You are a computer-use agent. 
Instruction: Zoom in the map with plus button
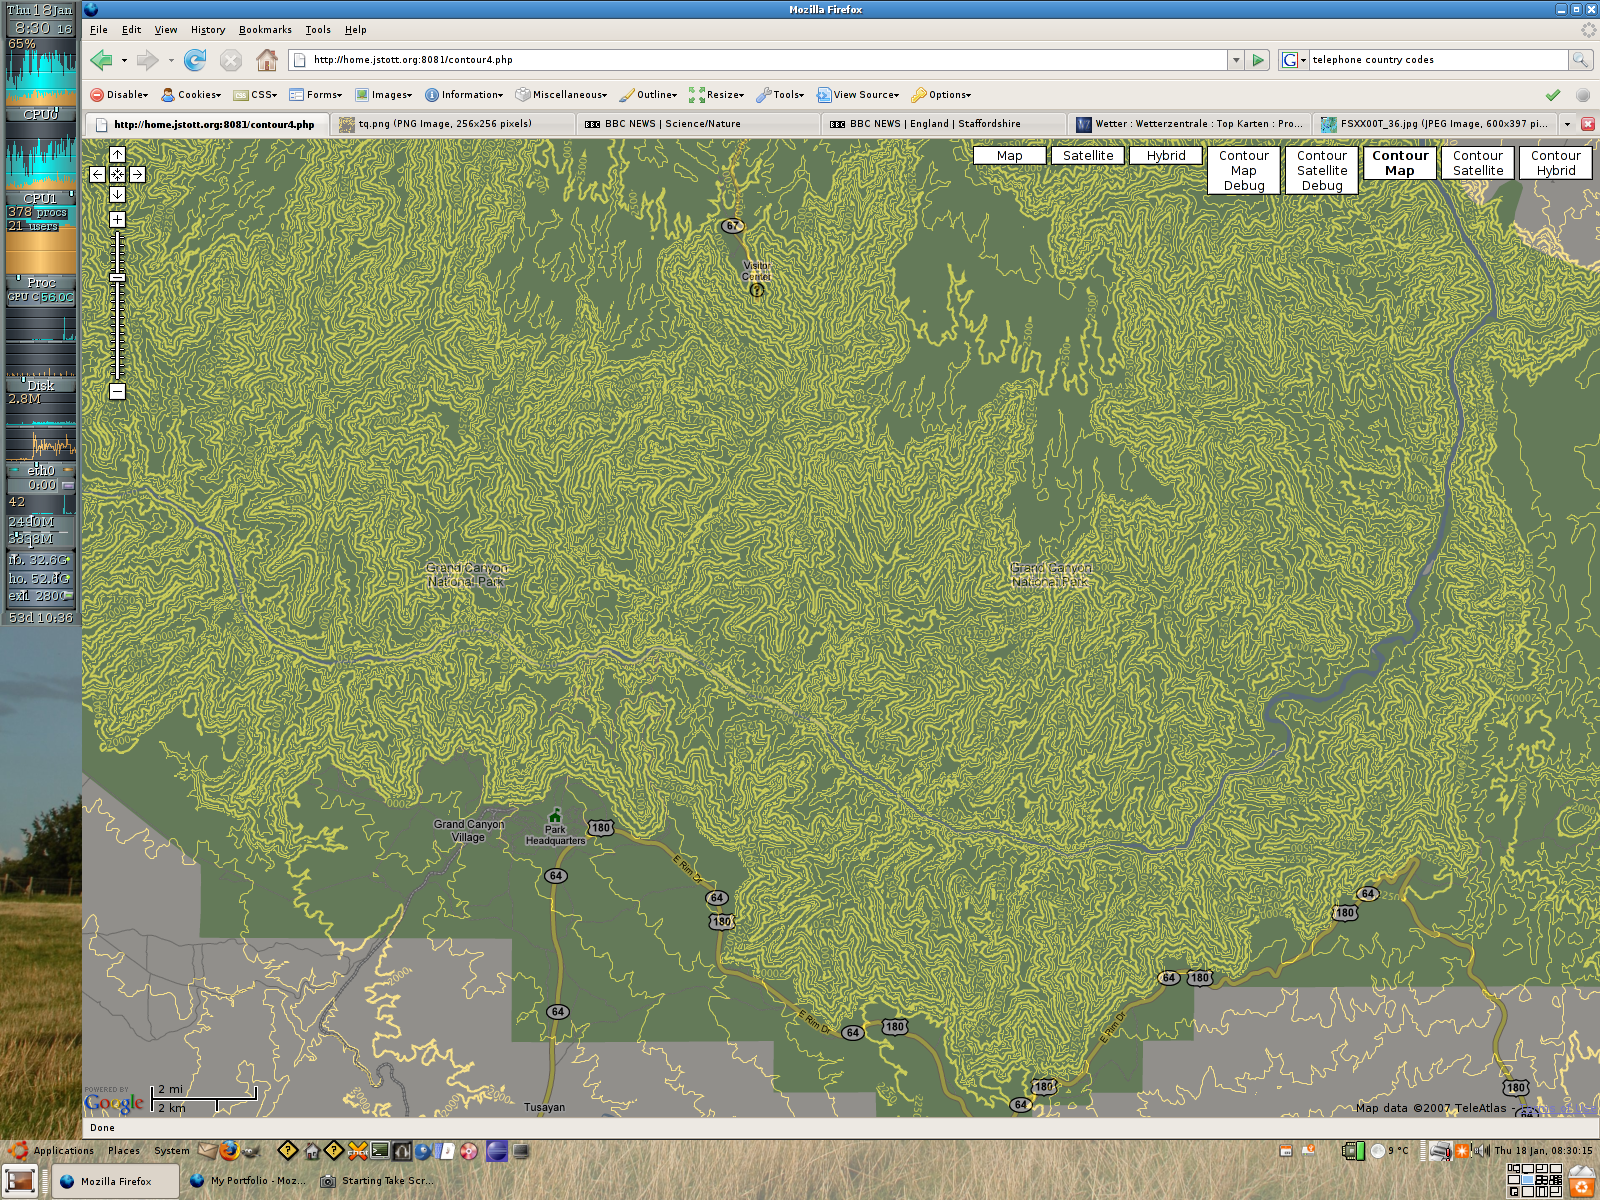tap(117, 219)
